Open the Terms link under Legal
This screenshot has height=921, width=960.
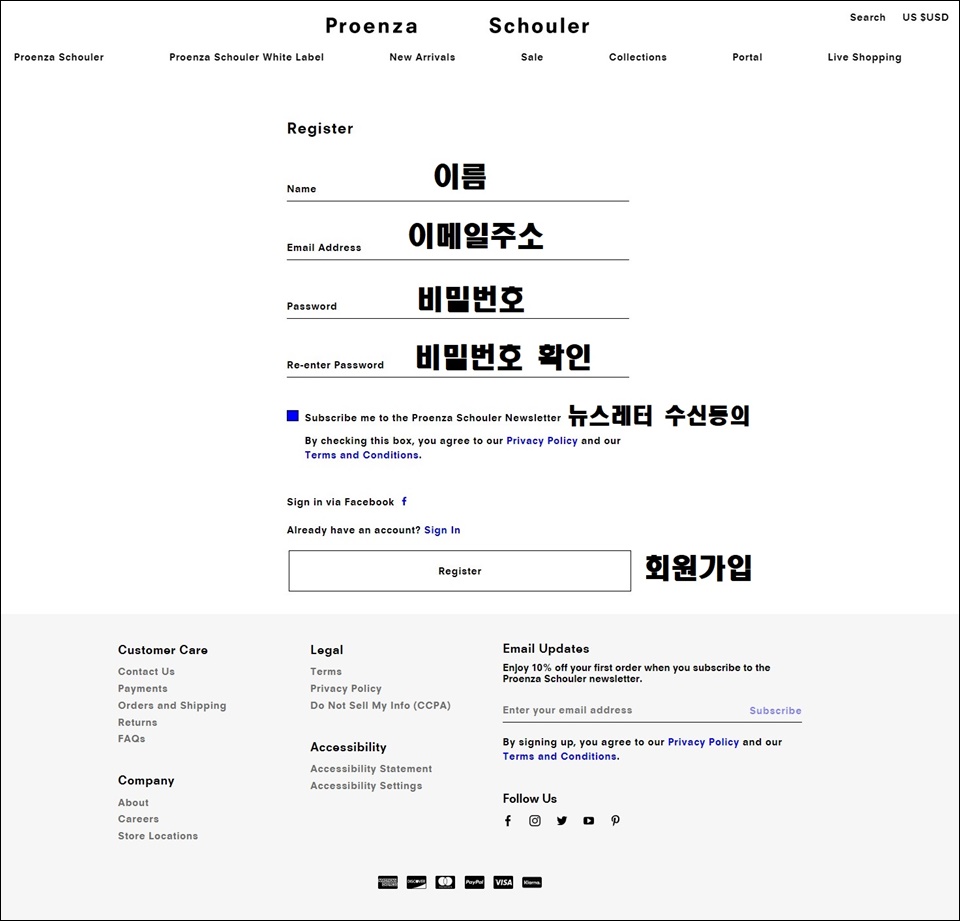[x=326, y=672]
